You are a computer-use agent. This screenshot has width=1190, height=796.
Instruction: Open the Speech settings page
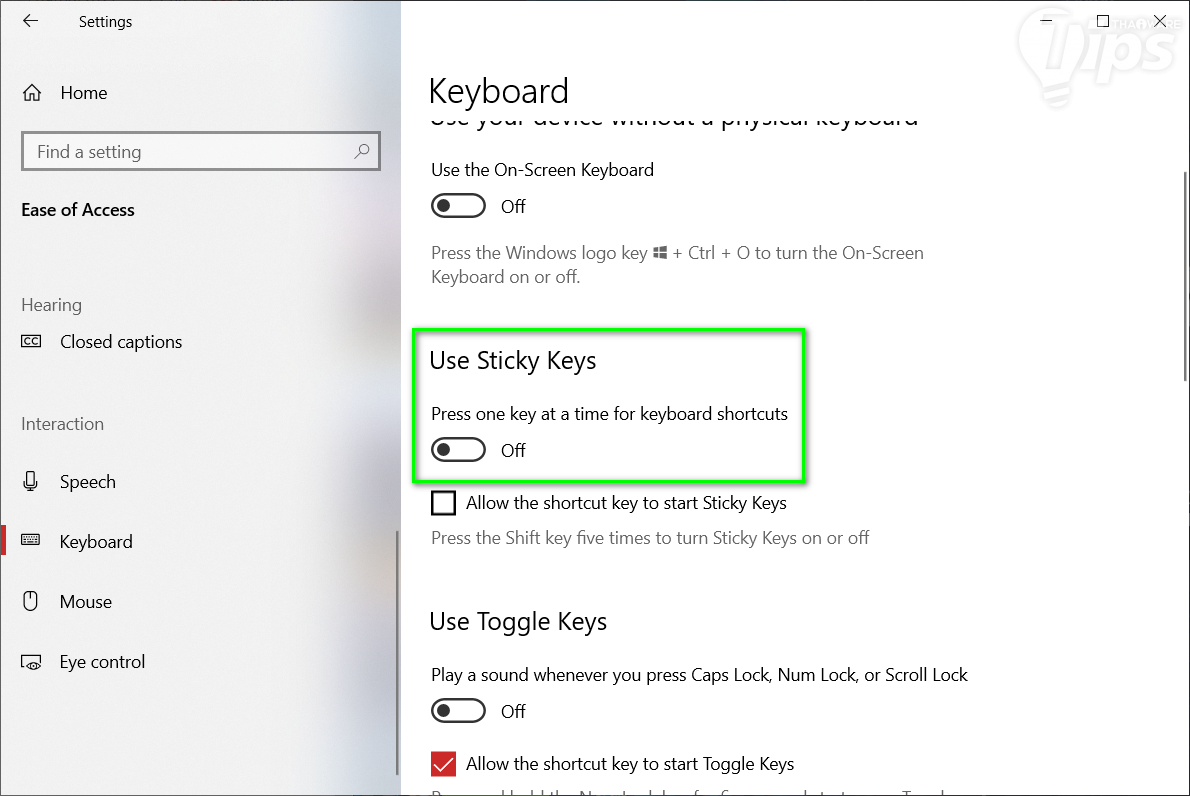tap(88, 482)
